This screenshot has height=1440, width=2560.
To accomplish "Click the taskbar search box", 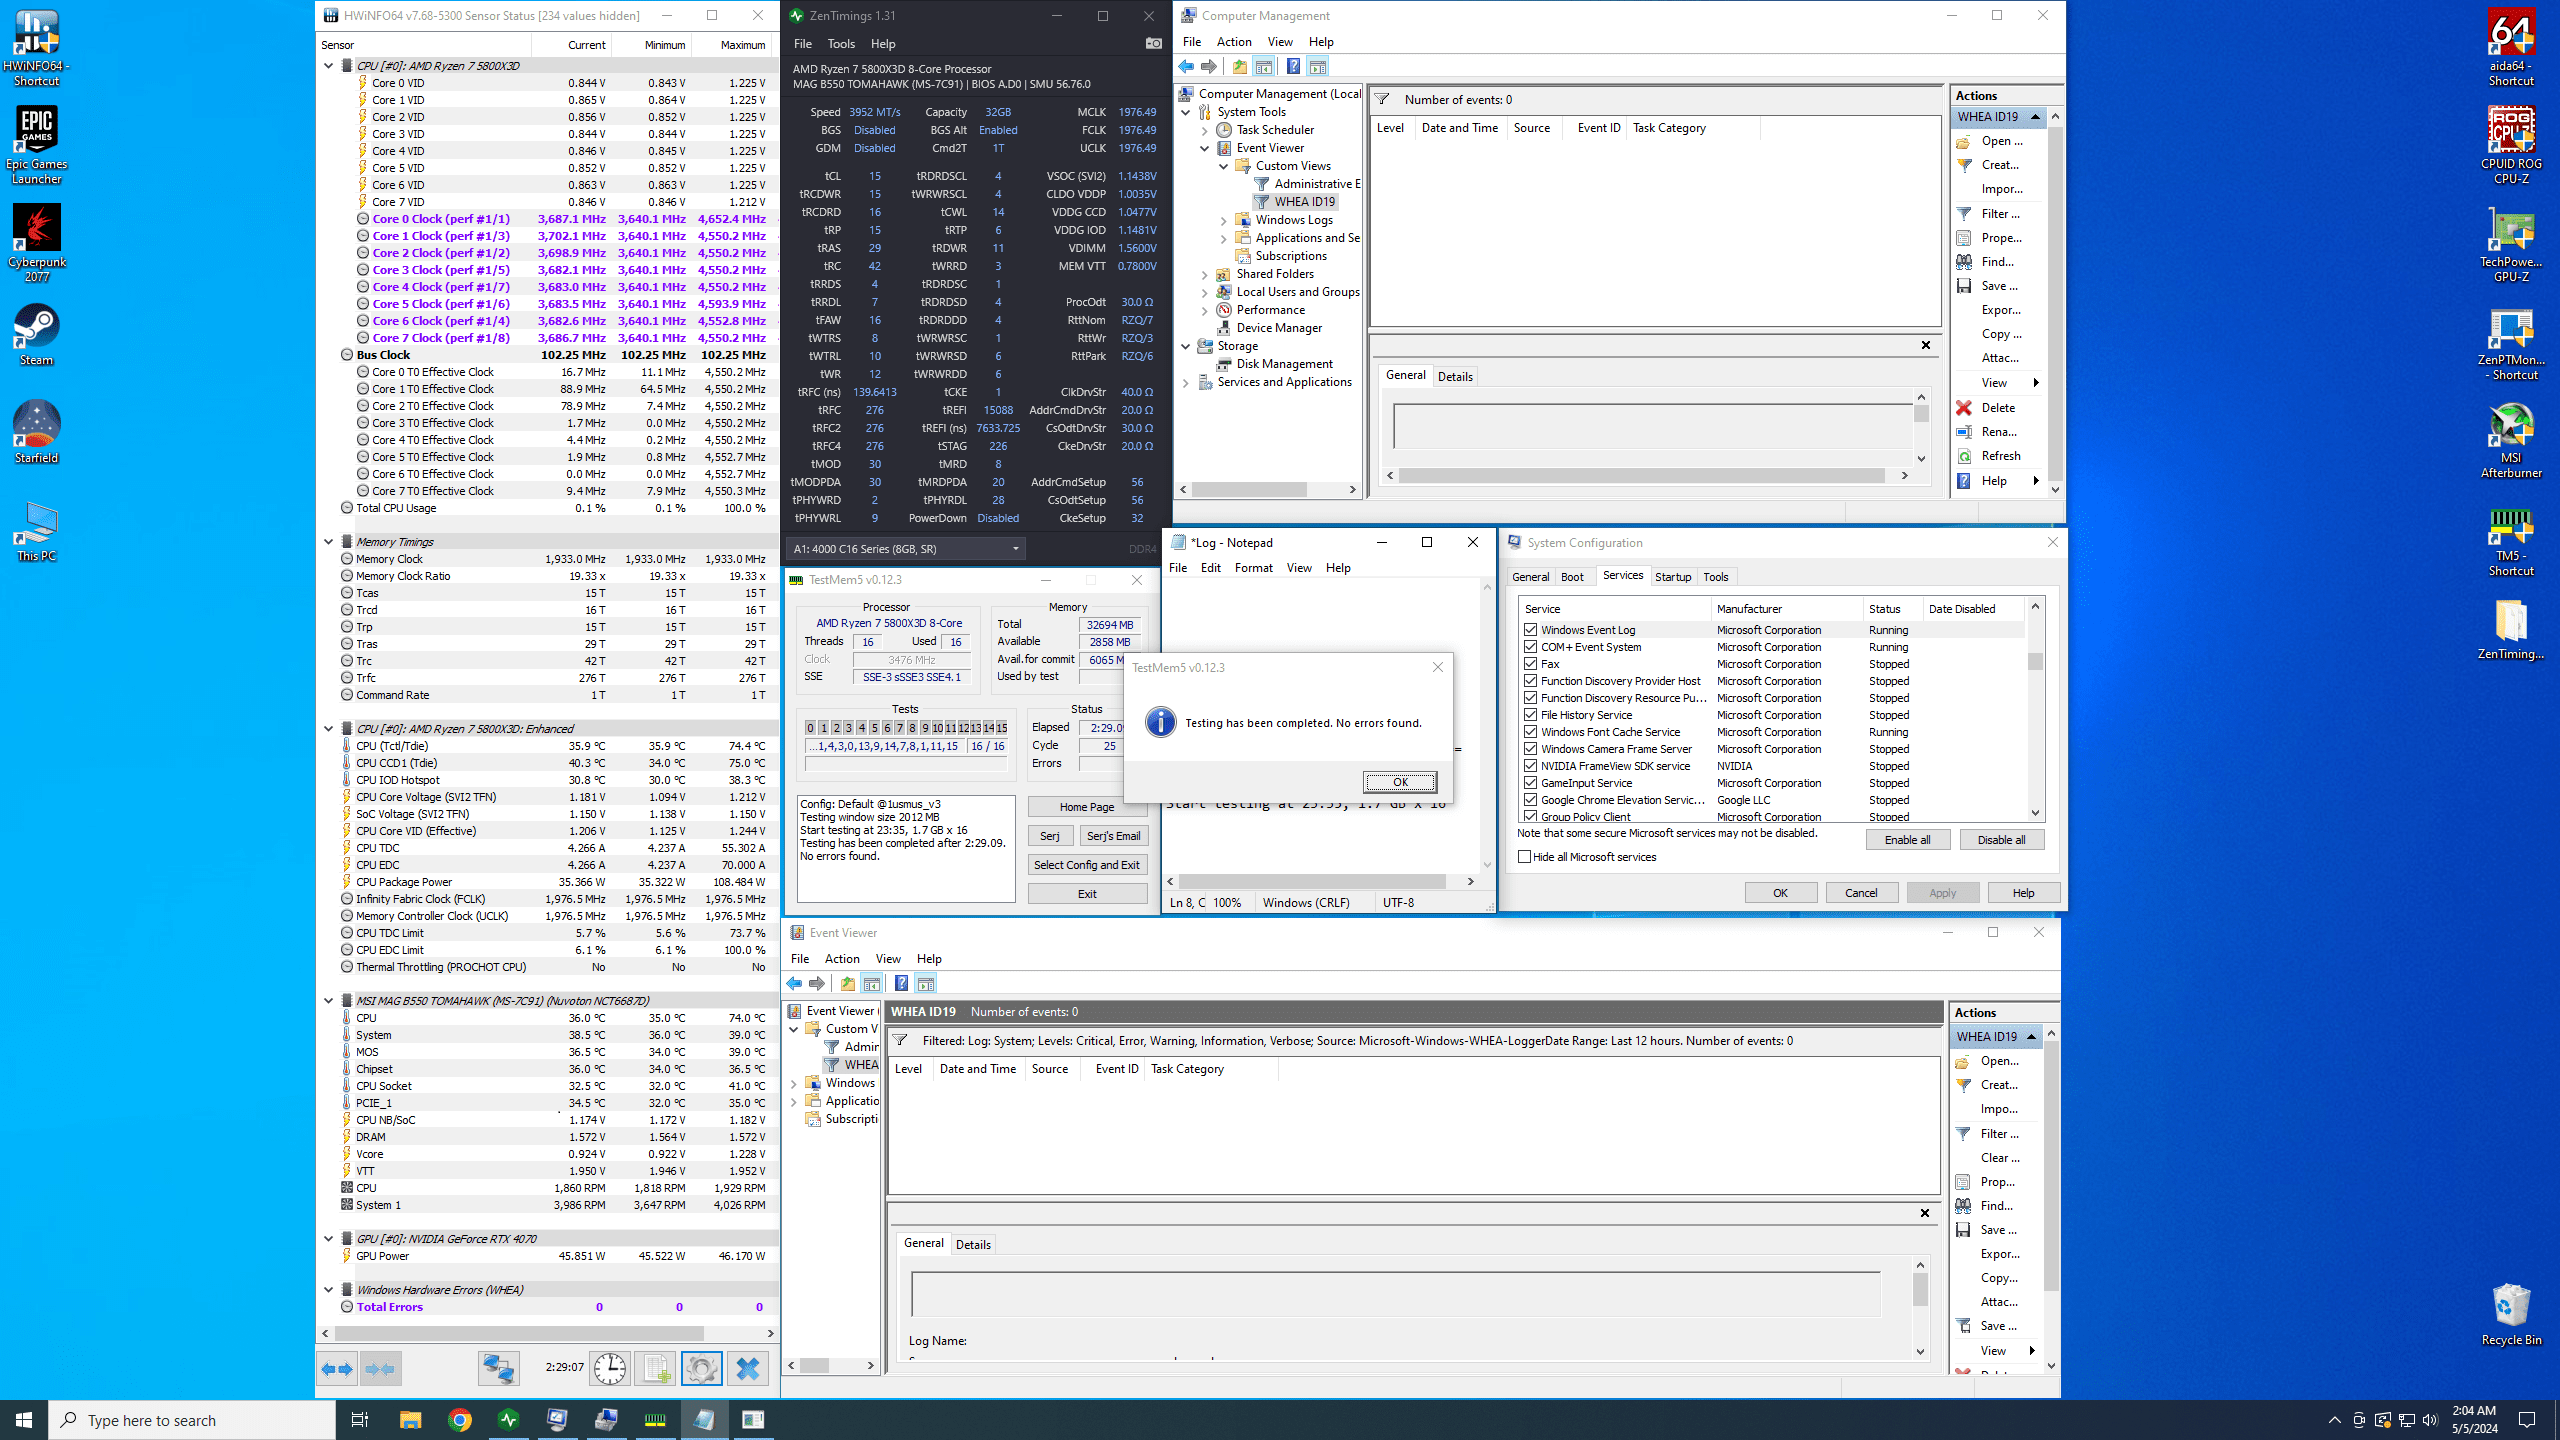I will 192,1420.
